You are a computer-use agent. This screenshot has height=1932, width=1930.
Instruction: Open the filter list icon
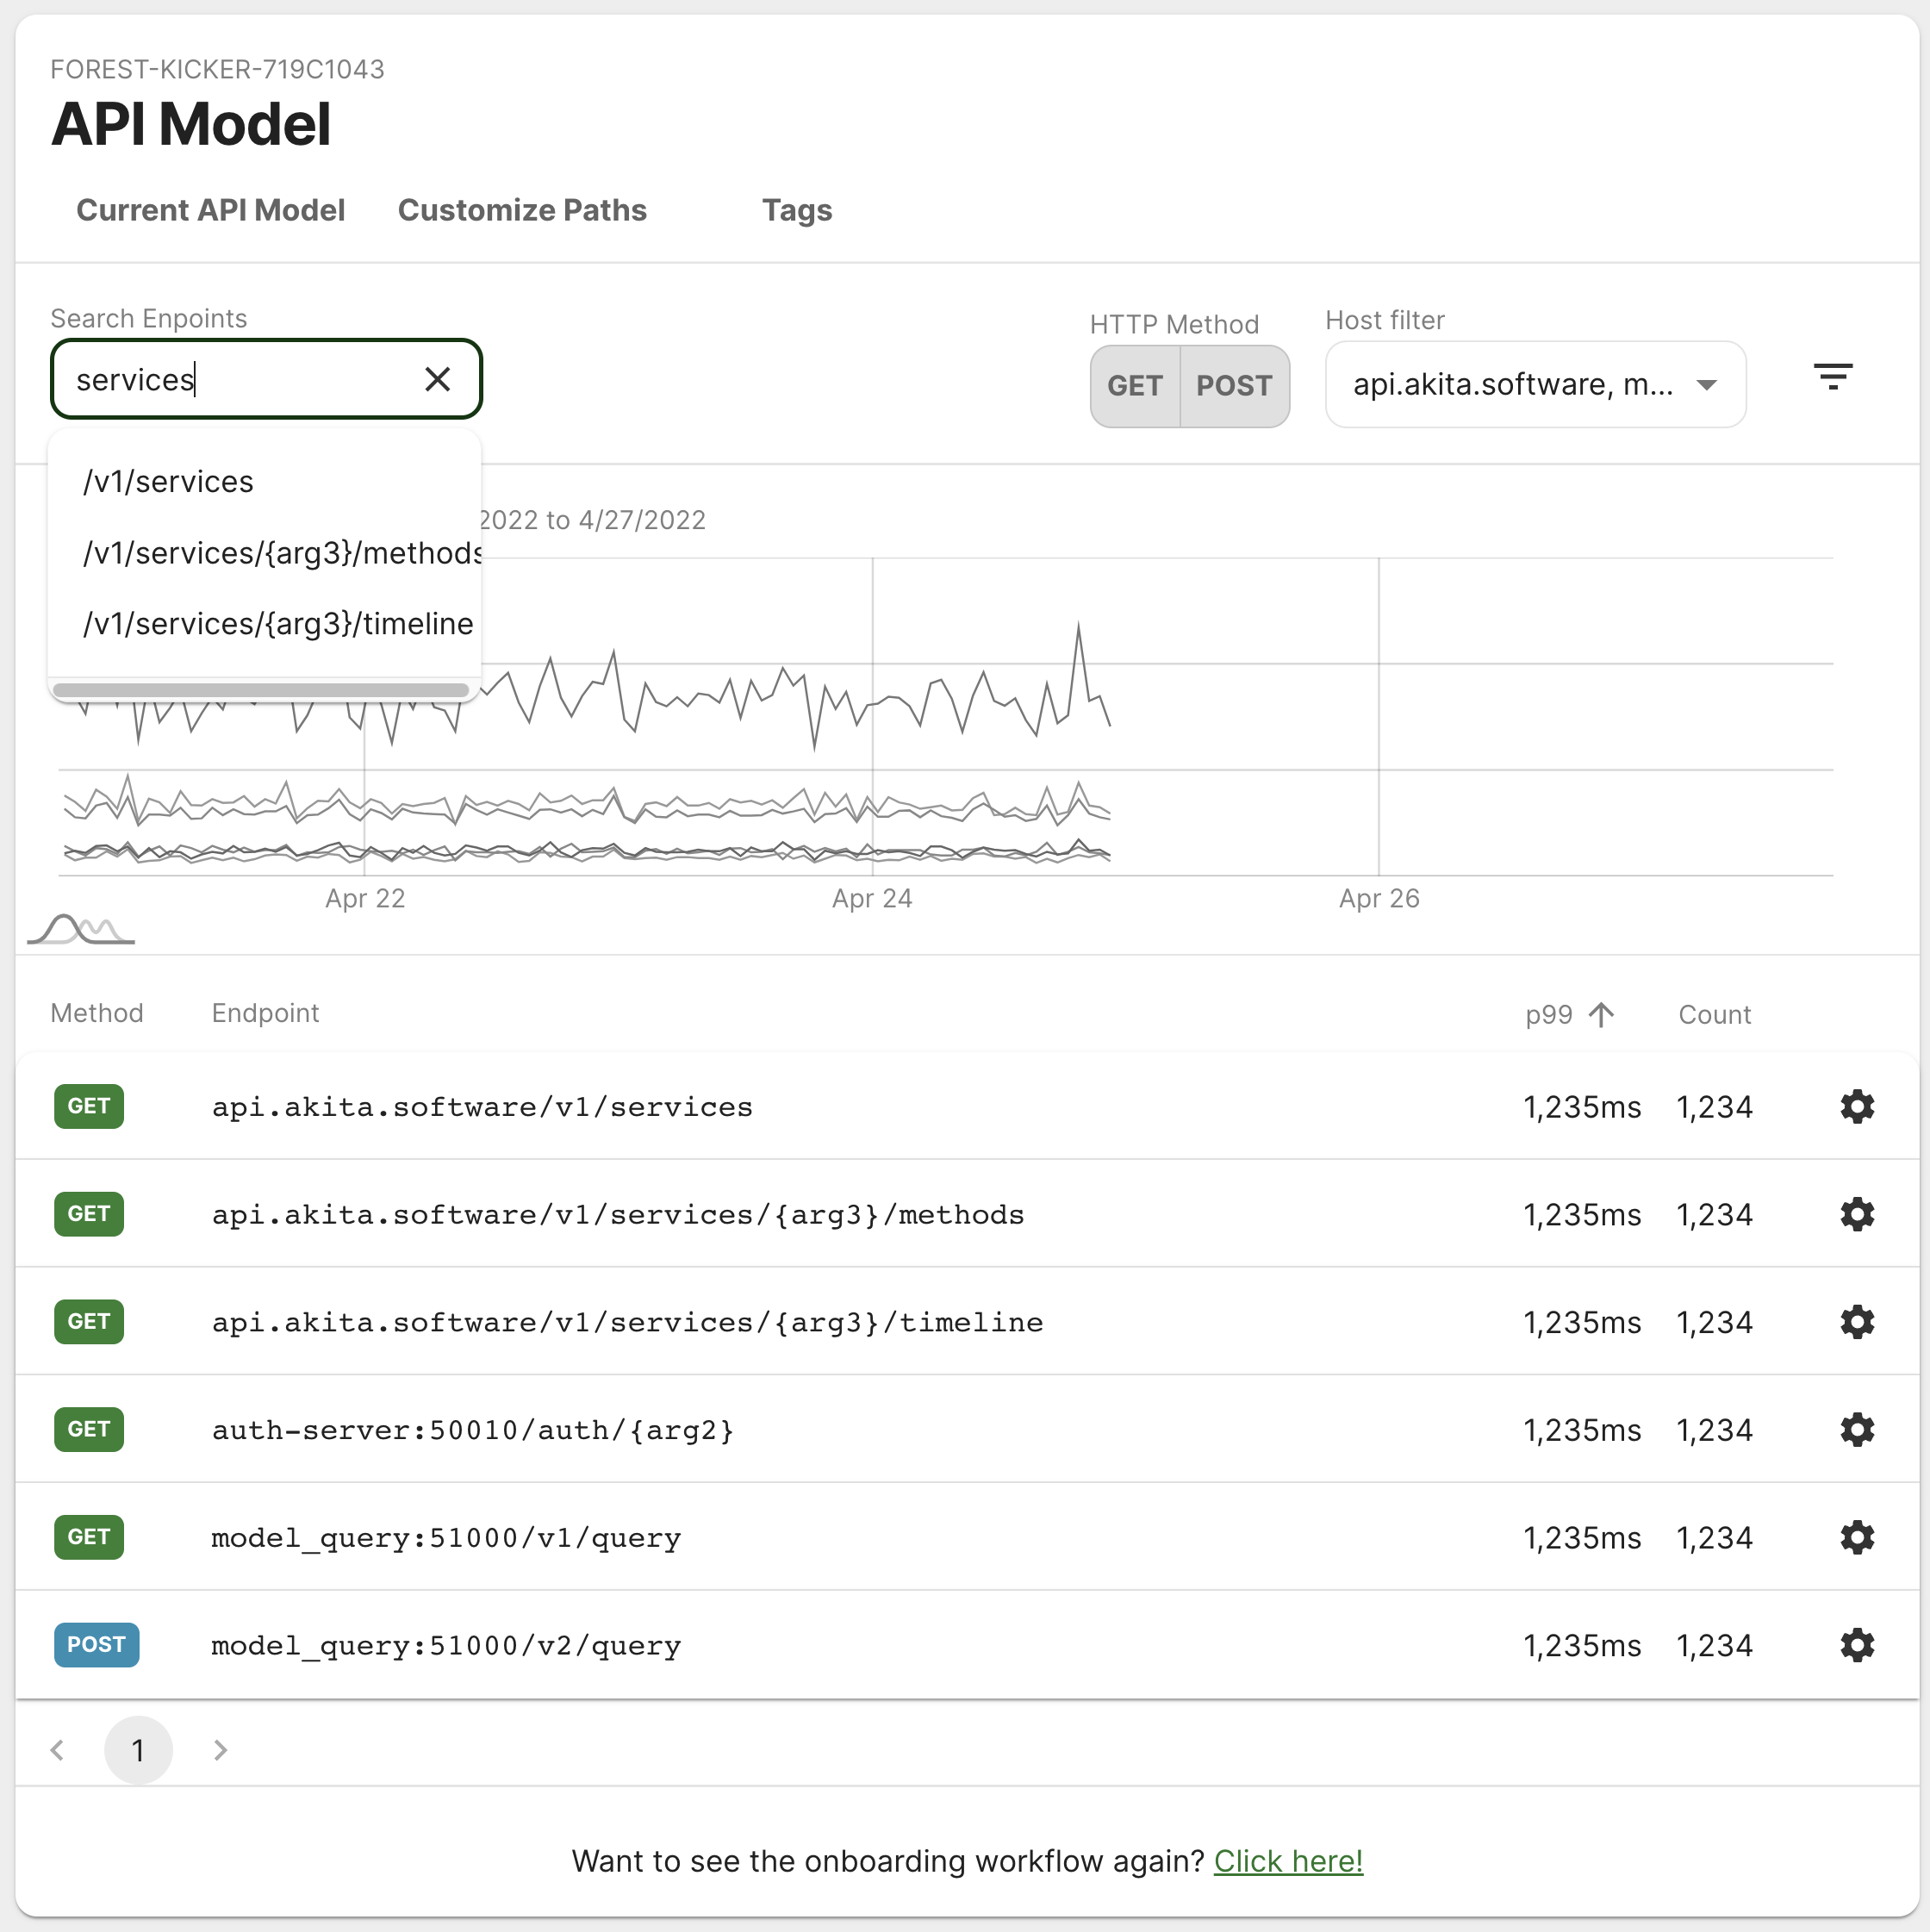click(x=1832, y=377)
